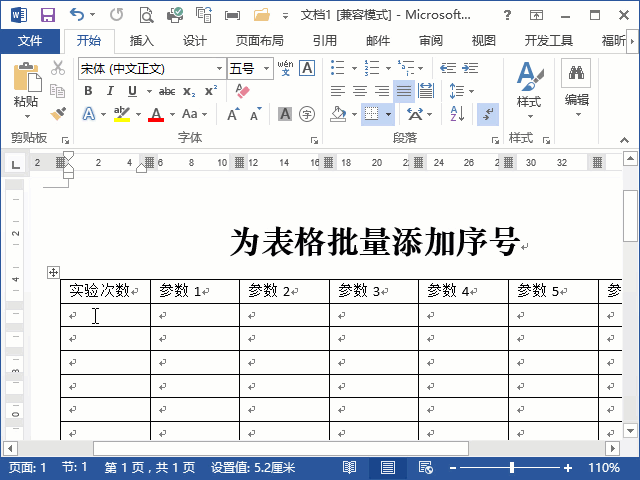This screenshot has width=640, height=480.
Task: Open the 文件 file tab
Action: [x=30, y=40]
